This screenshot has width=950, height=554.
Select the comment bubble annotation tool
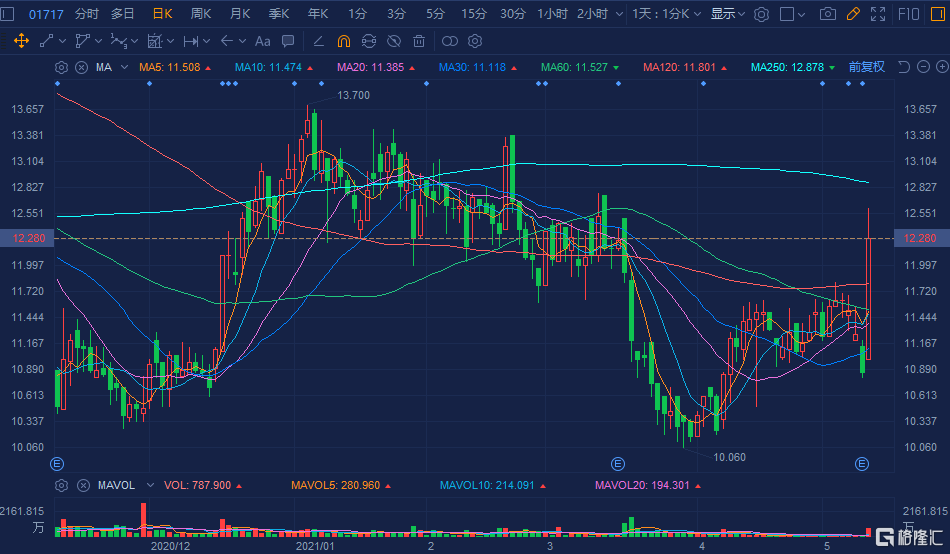pyautogui.click(x=288, y=41)
